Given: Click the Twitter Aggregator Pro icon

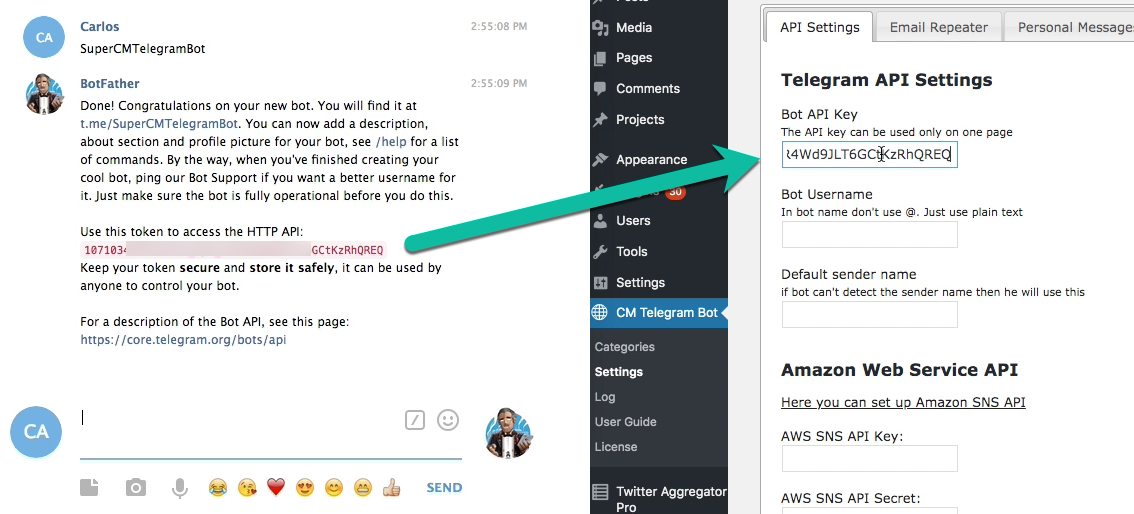Looking at the screenshot, I should (600, 492).
